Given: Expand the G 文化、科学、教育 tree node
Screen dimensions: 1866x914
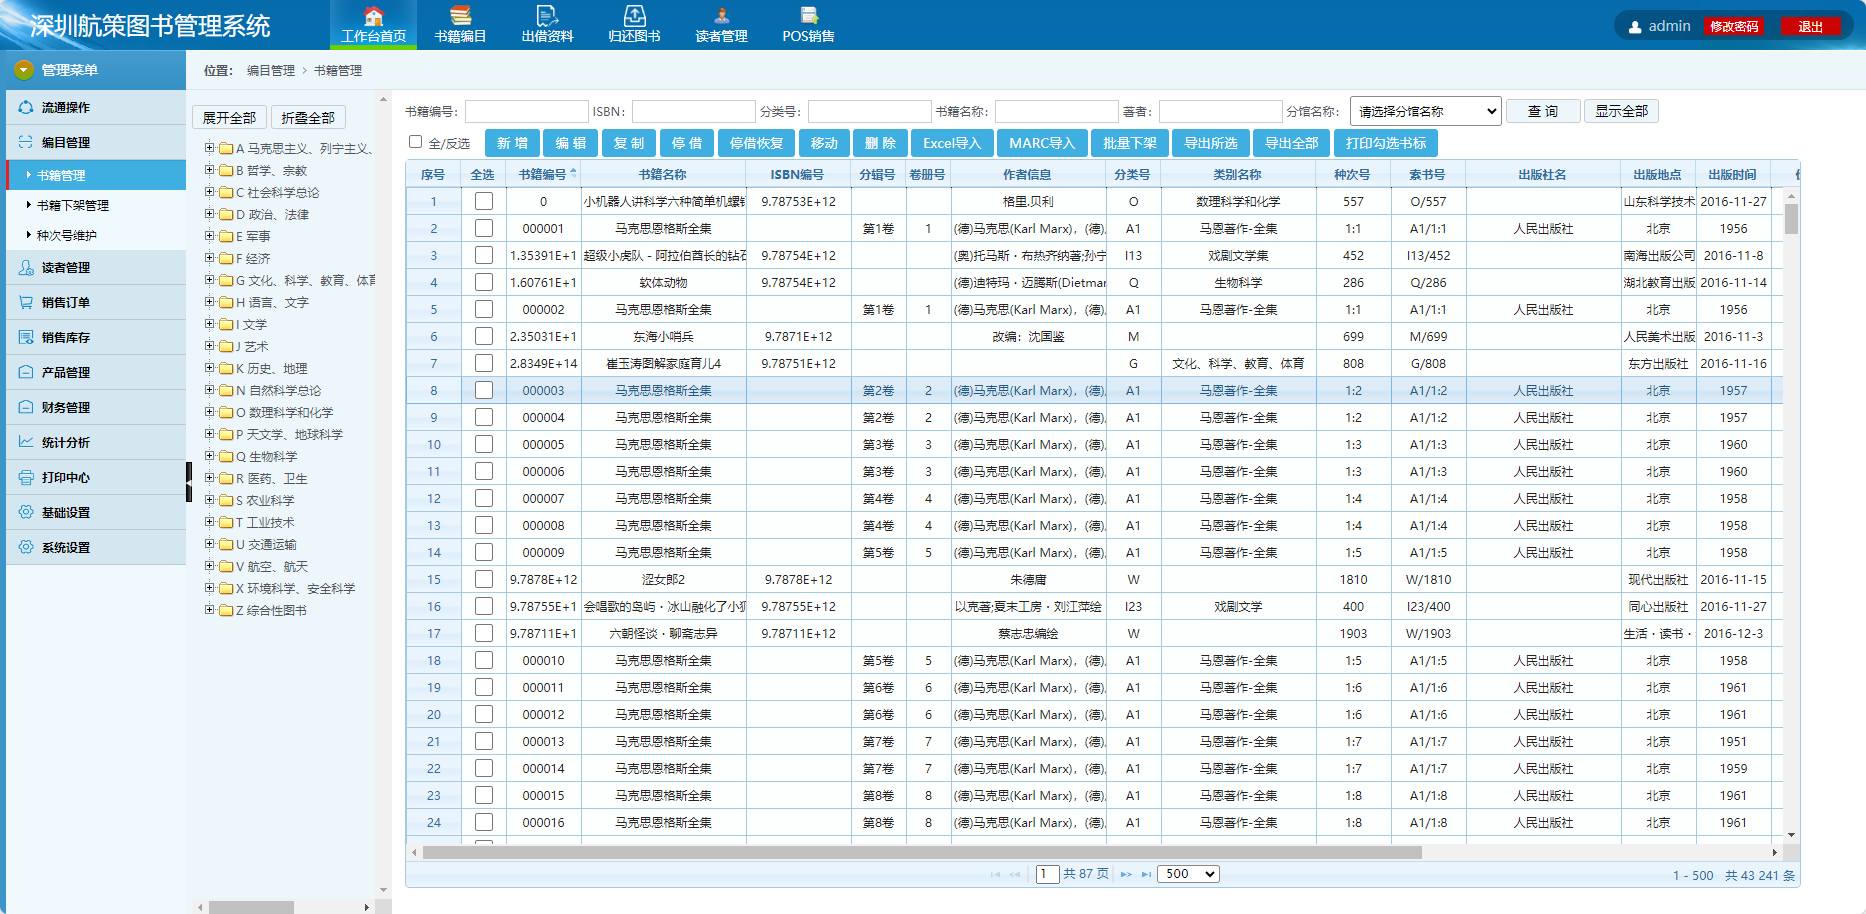Looking at the screenshot, I should [210, 280].
